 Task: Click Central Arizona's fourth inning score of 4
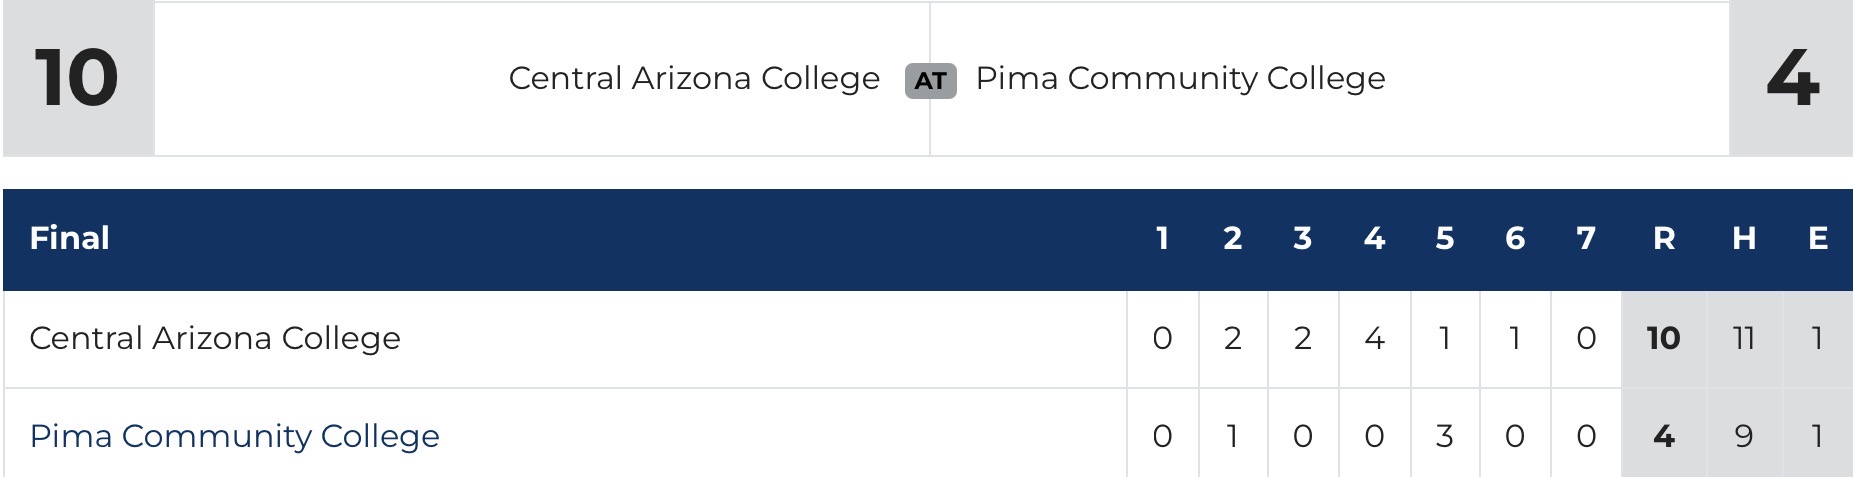click(x=1374, y=338)
